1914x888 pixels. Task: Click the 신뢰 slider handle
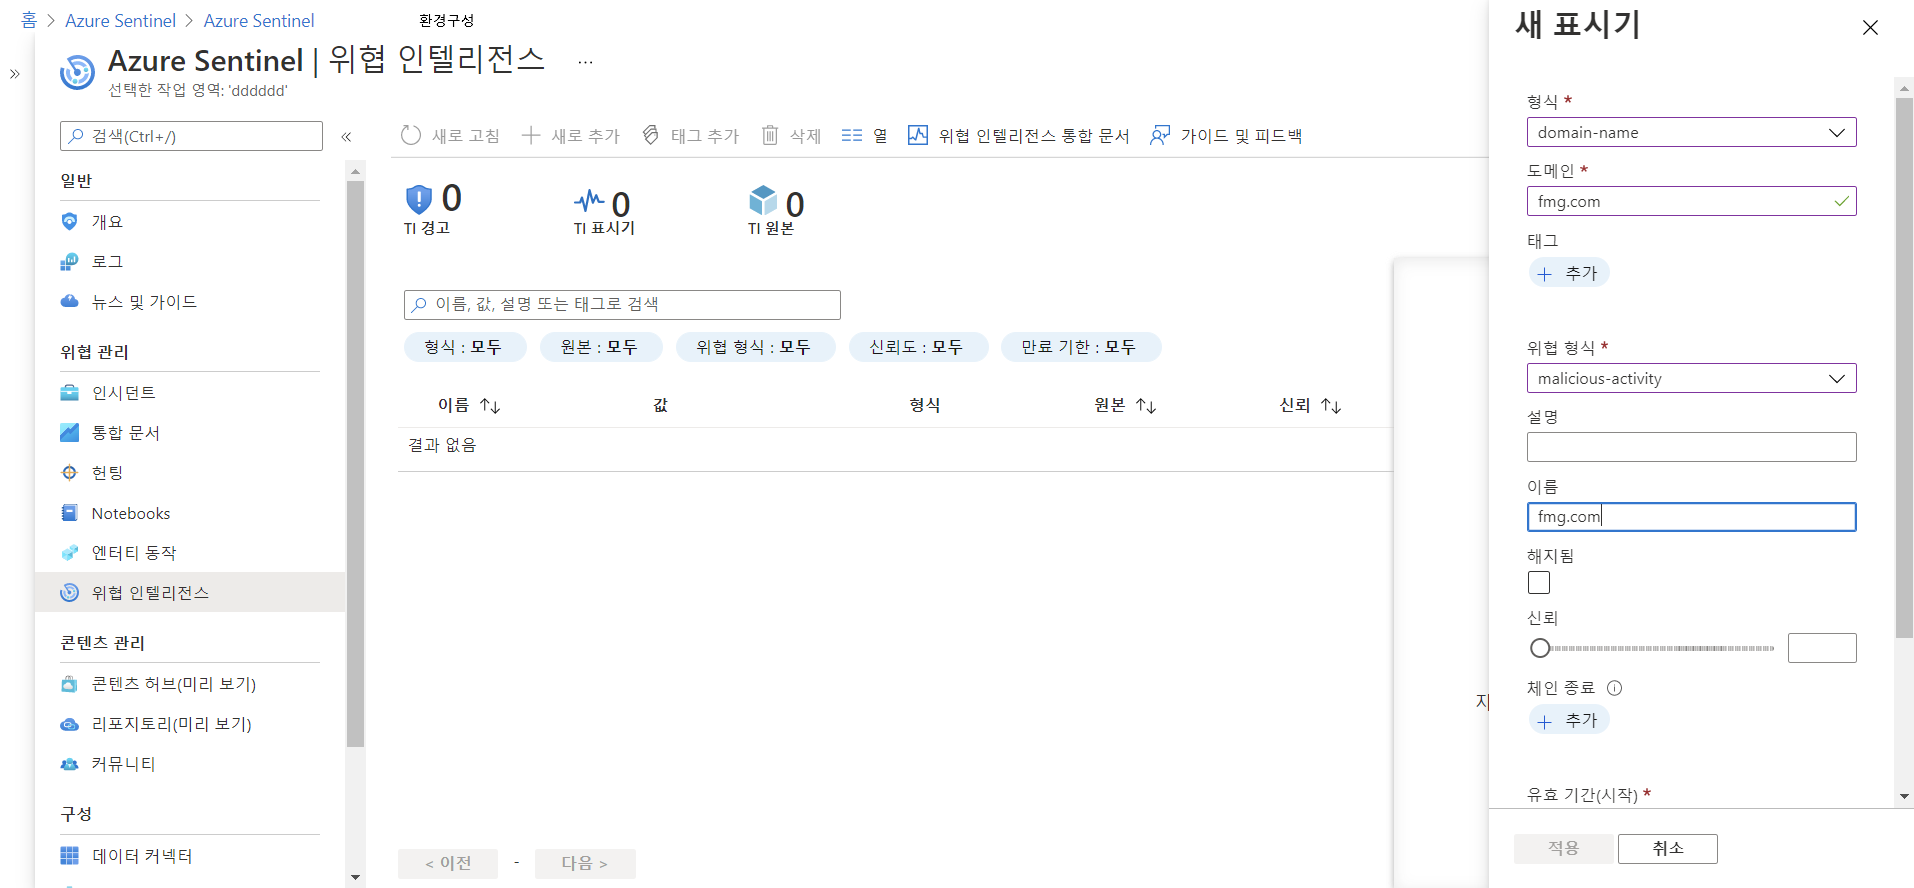click(1540, 648)
